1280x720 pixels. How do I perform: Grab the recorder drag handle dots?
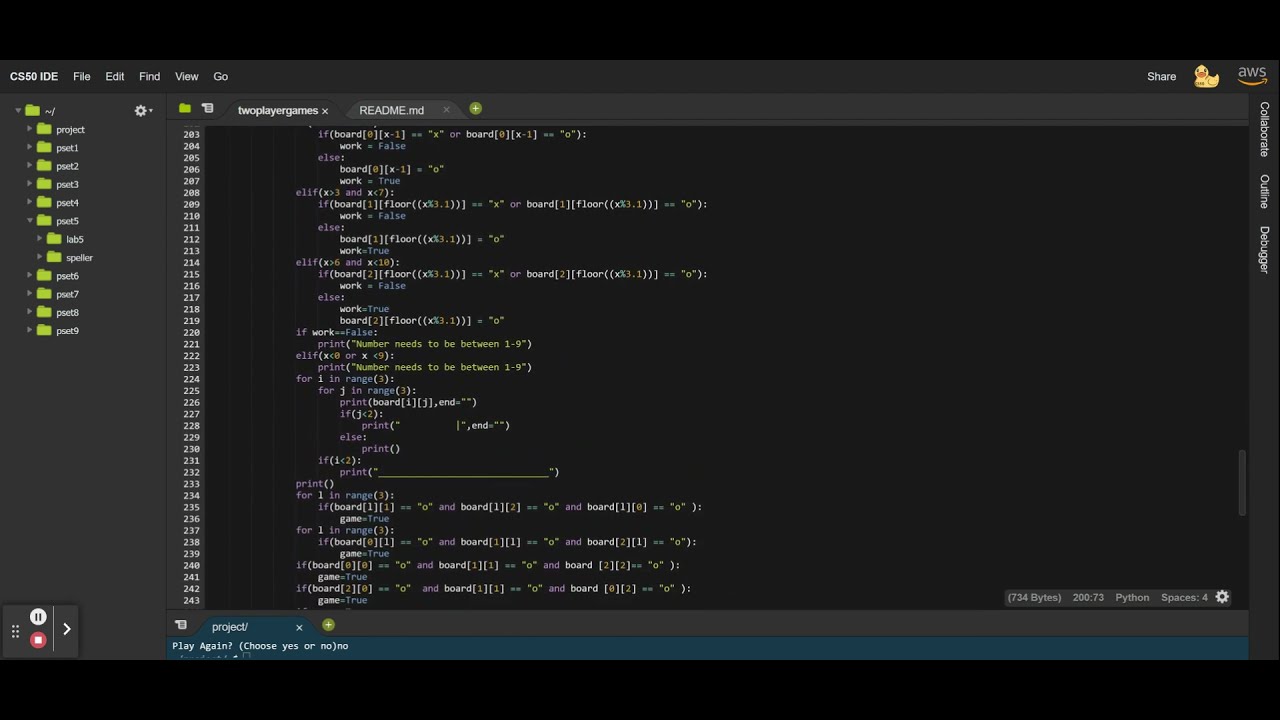click(x=15, y=630)
